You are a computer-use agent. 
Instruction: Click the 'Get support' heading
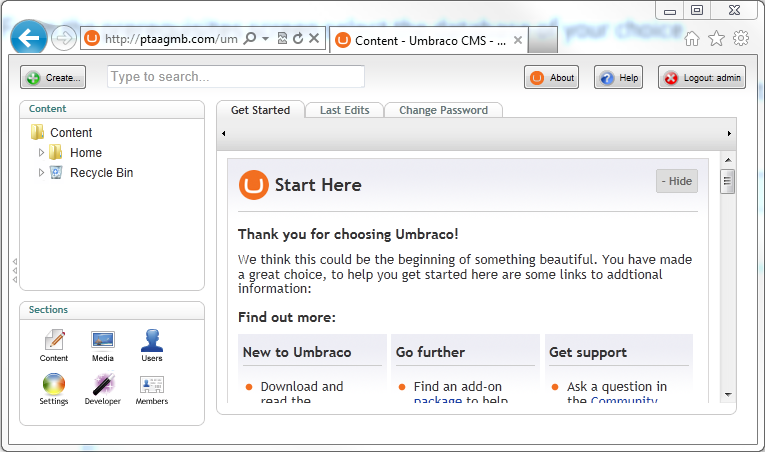coord(588,352)
